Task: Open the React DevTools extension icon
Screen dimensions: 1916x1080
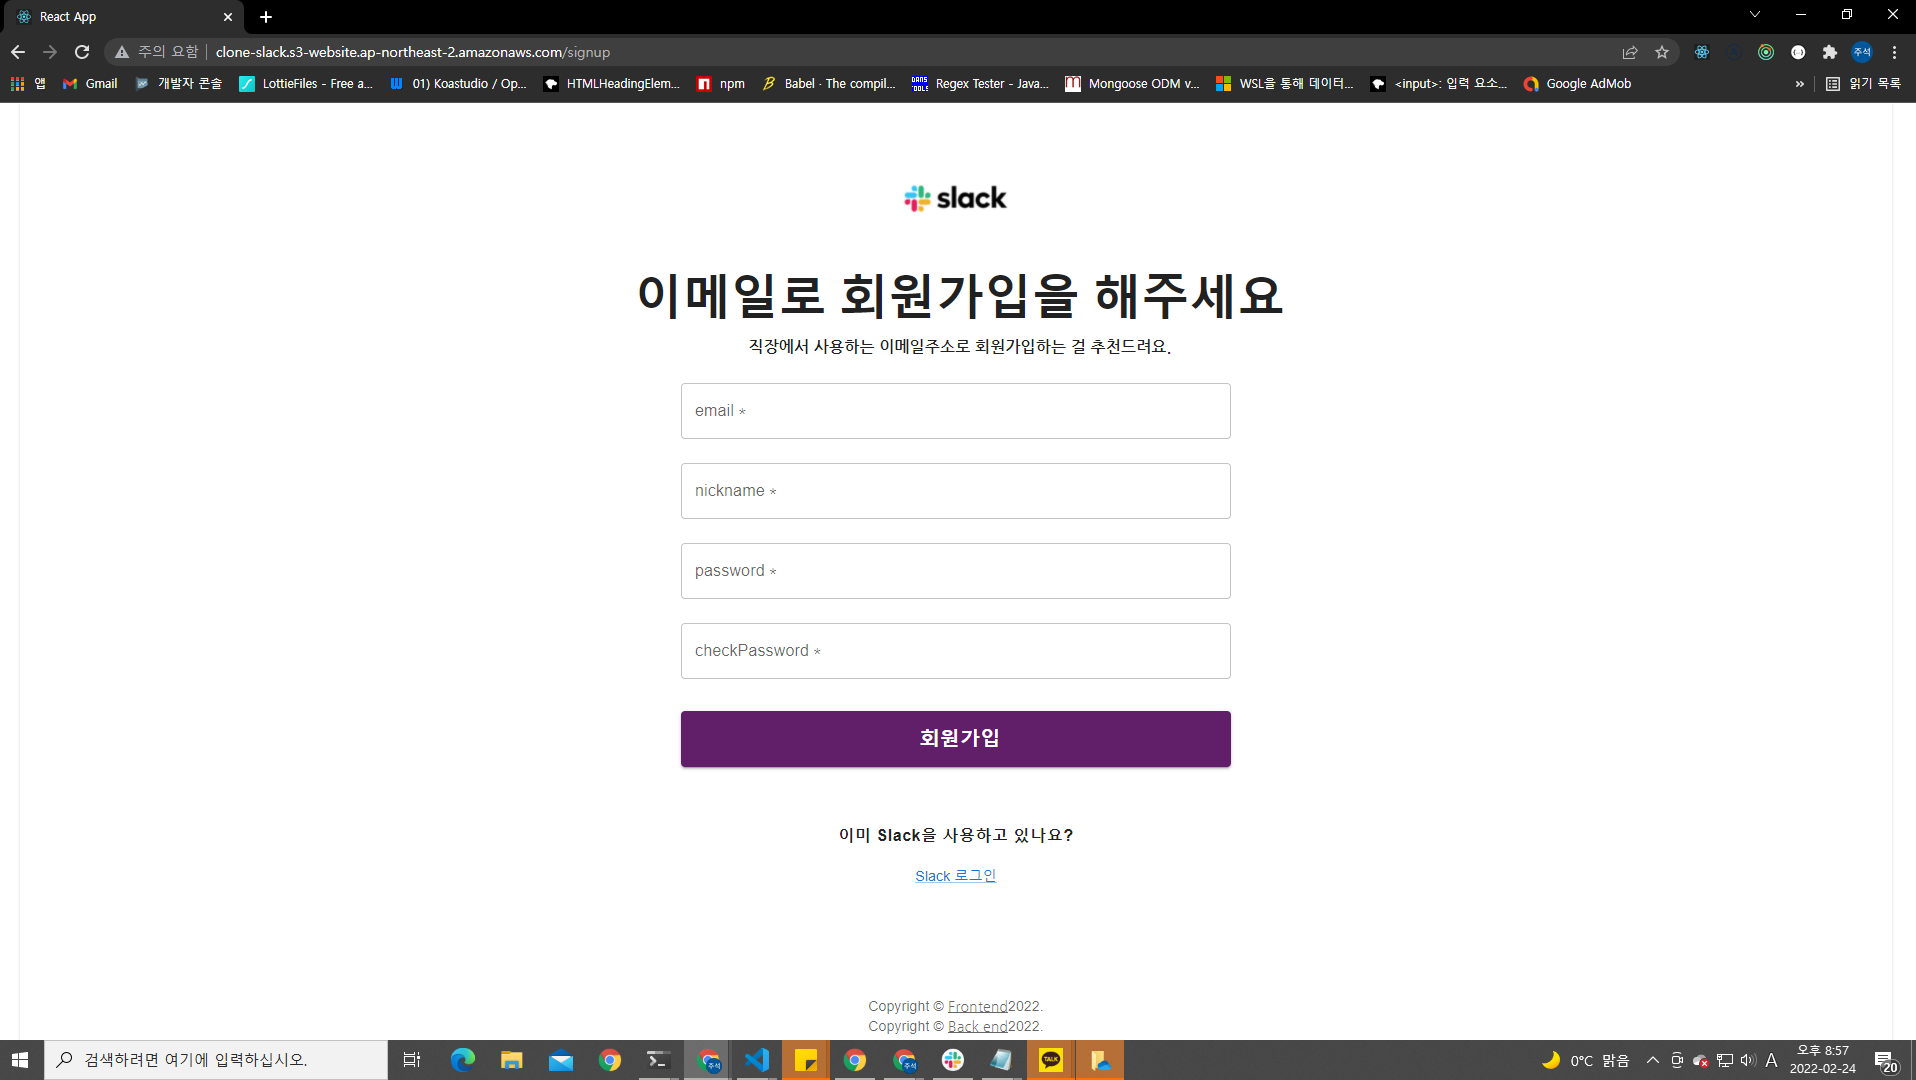Action: [1702, 52]
